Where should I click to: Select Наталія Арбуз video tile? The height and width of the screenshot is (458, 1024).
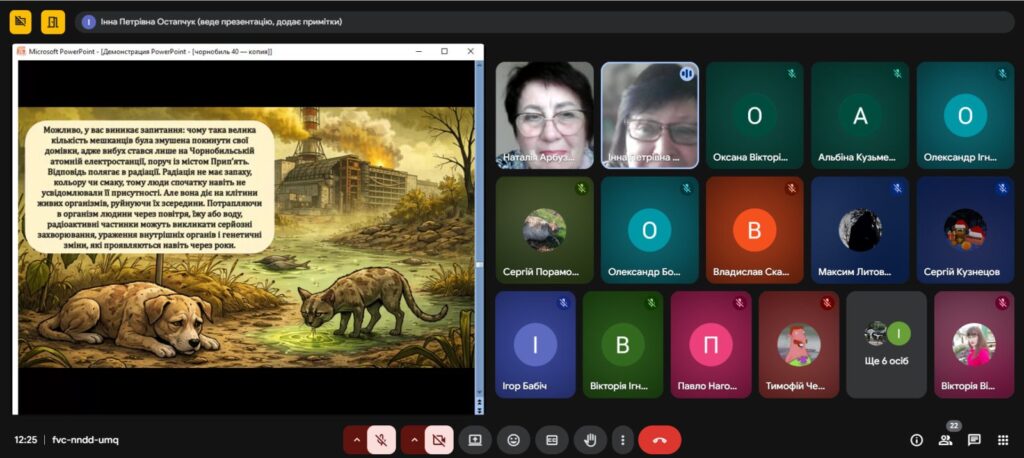(545, 115)
